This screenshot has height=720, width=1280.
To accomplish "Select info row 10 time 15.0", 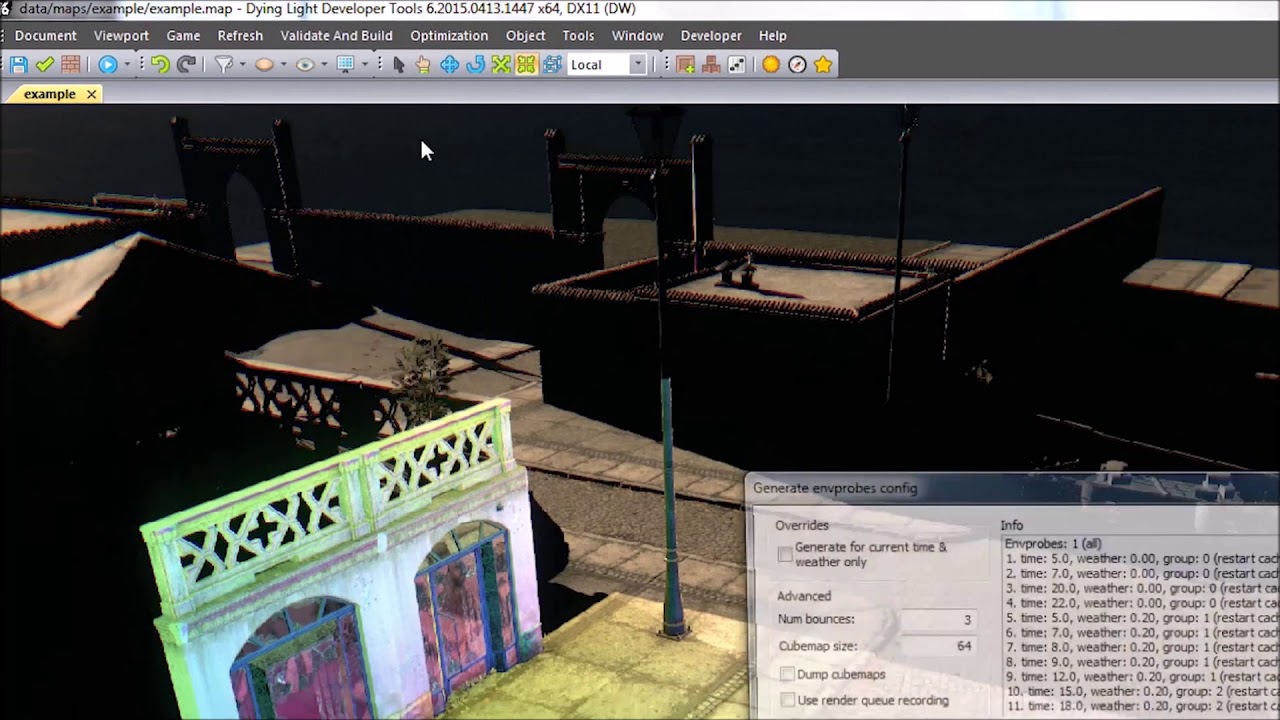I will pos(1142,691).
